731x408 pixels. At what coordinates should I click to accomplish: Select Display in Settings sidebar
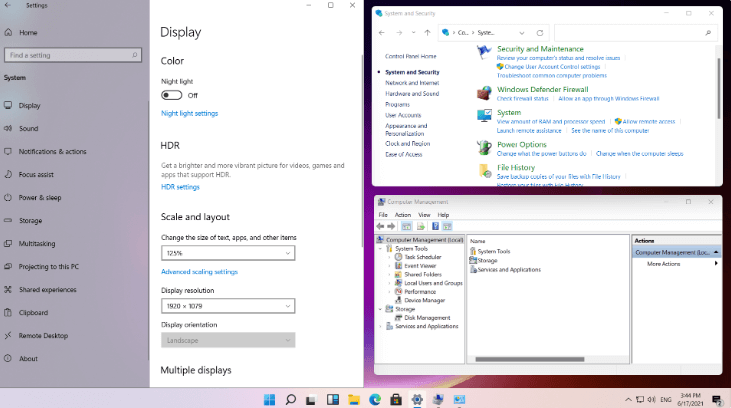point(29,105)
